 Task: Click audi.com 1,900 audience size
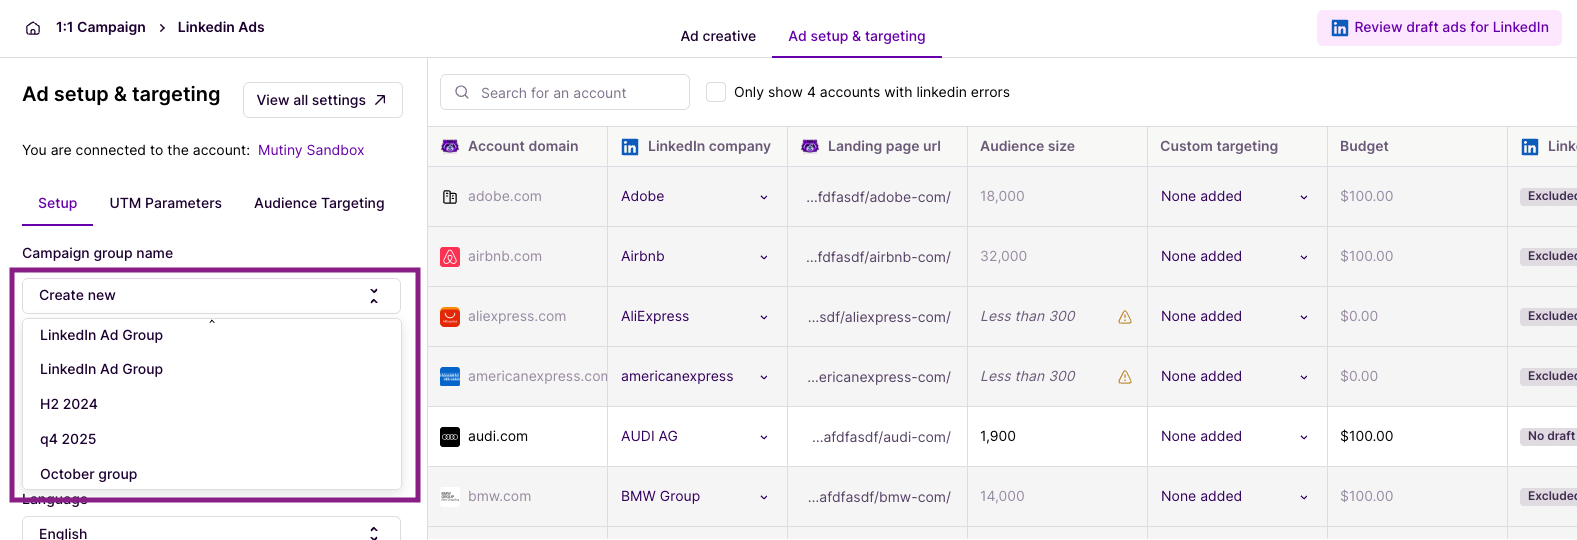(x=998, y=437)
